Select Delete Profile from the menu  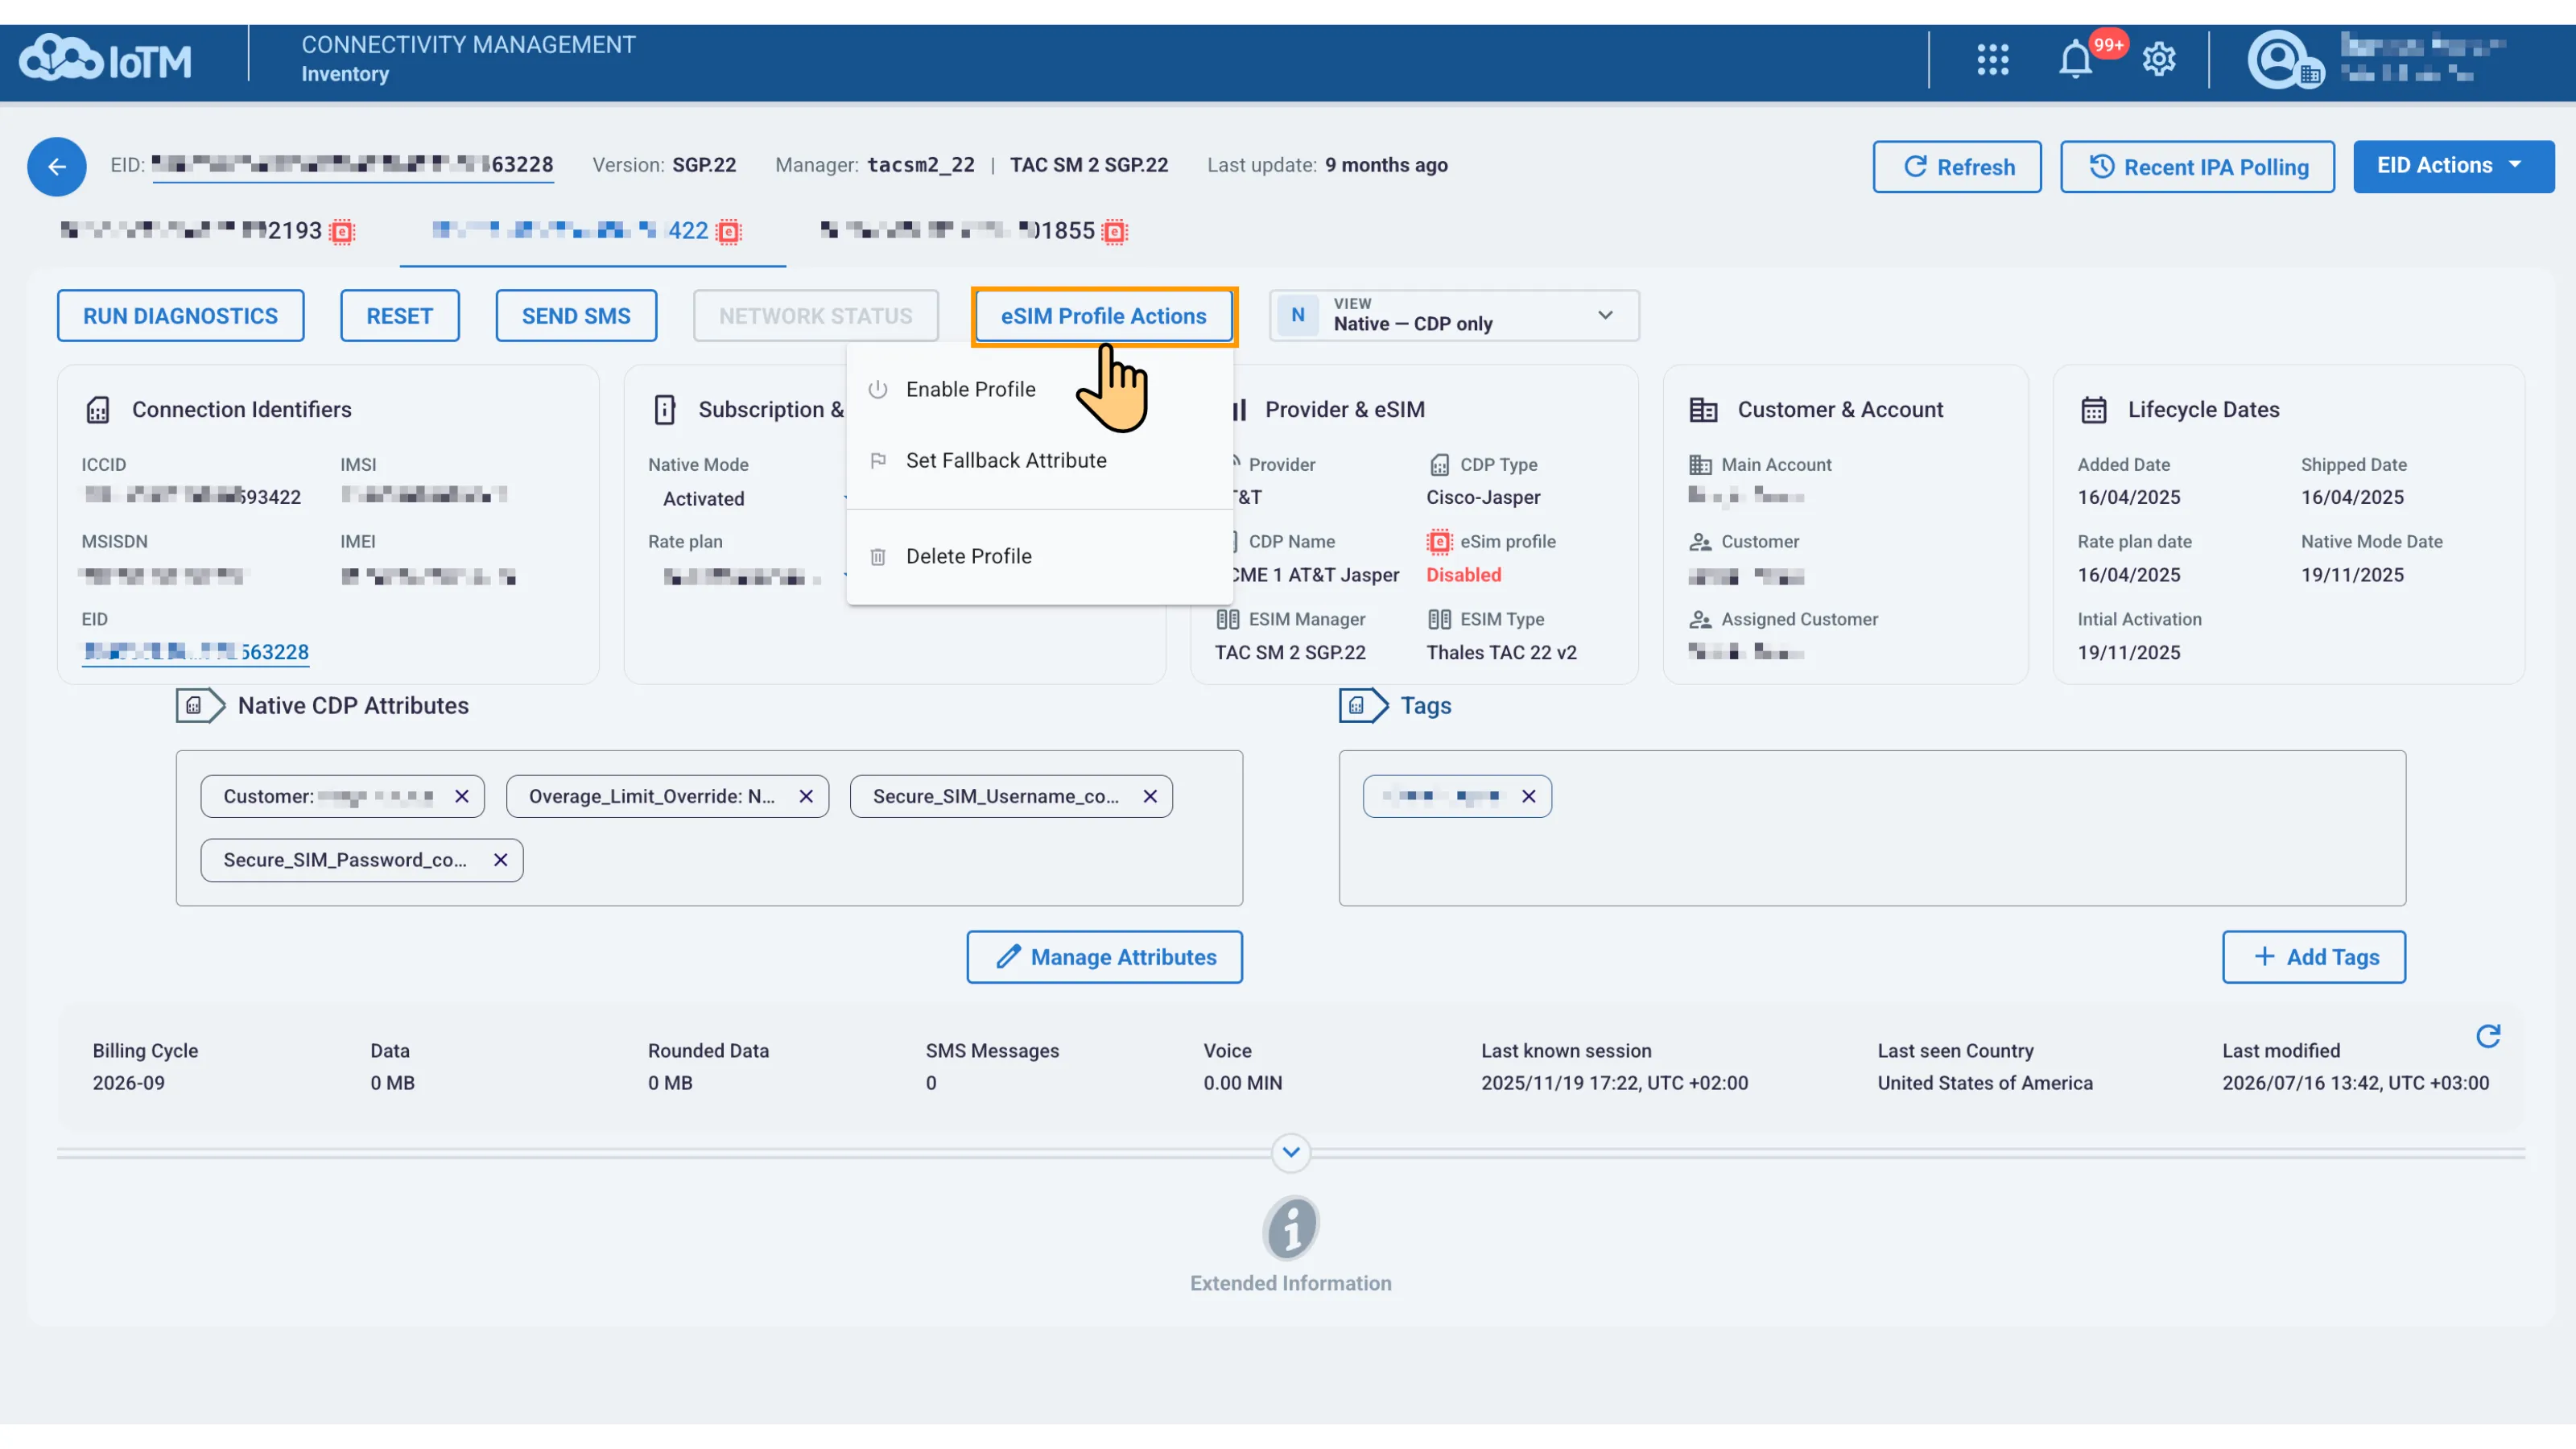pos(1039,557)
